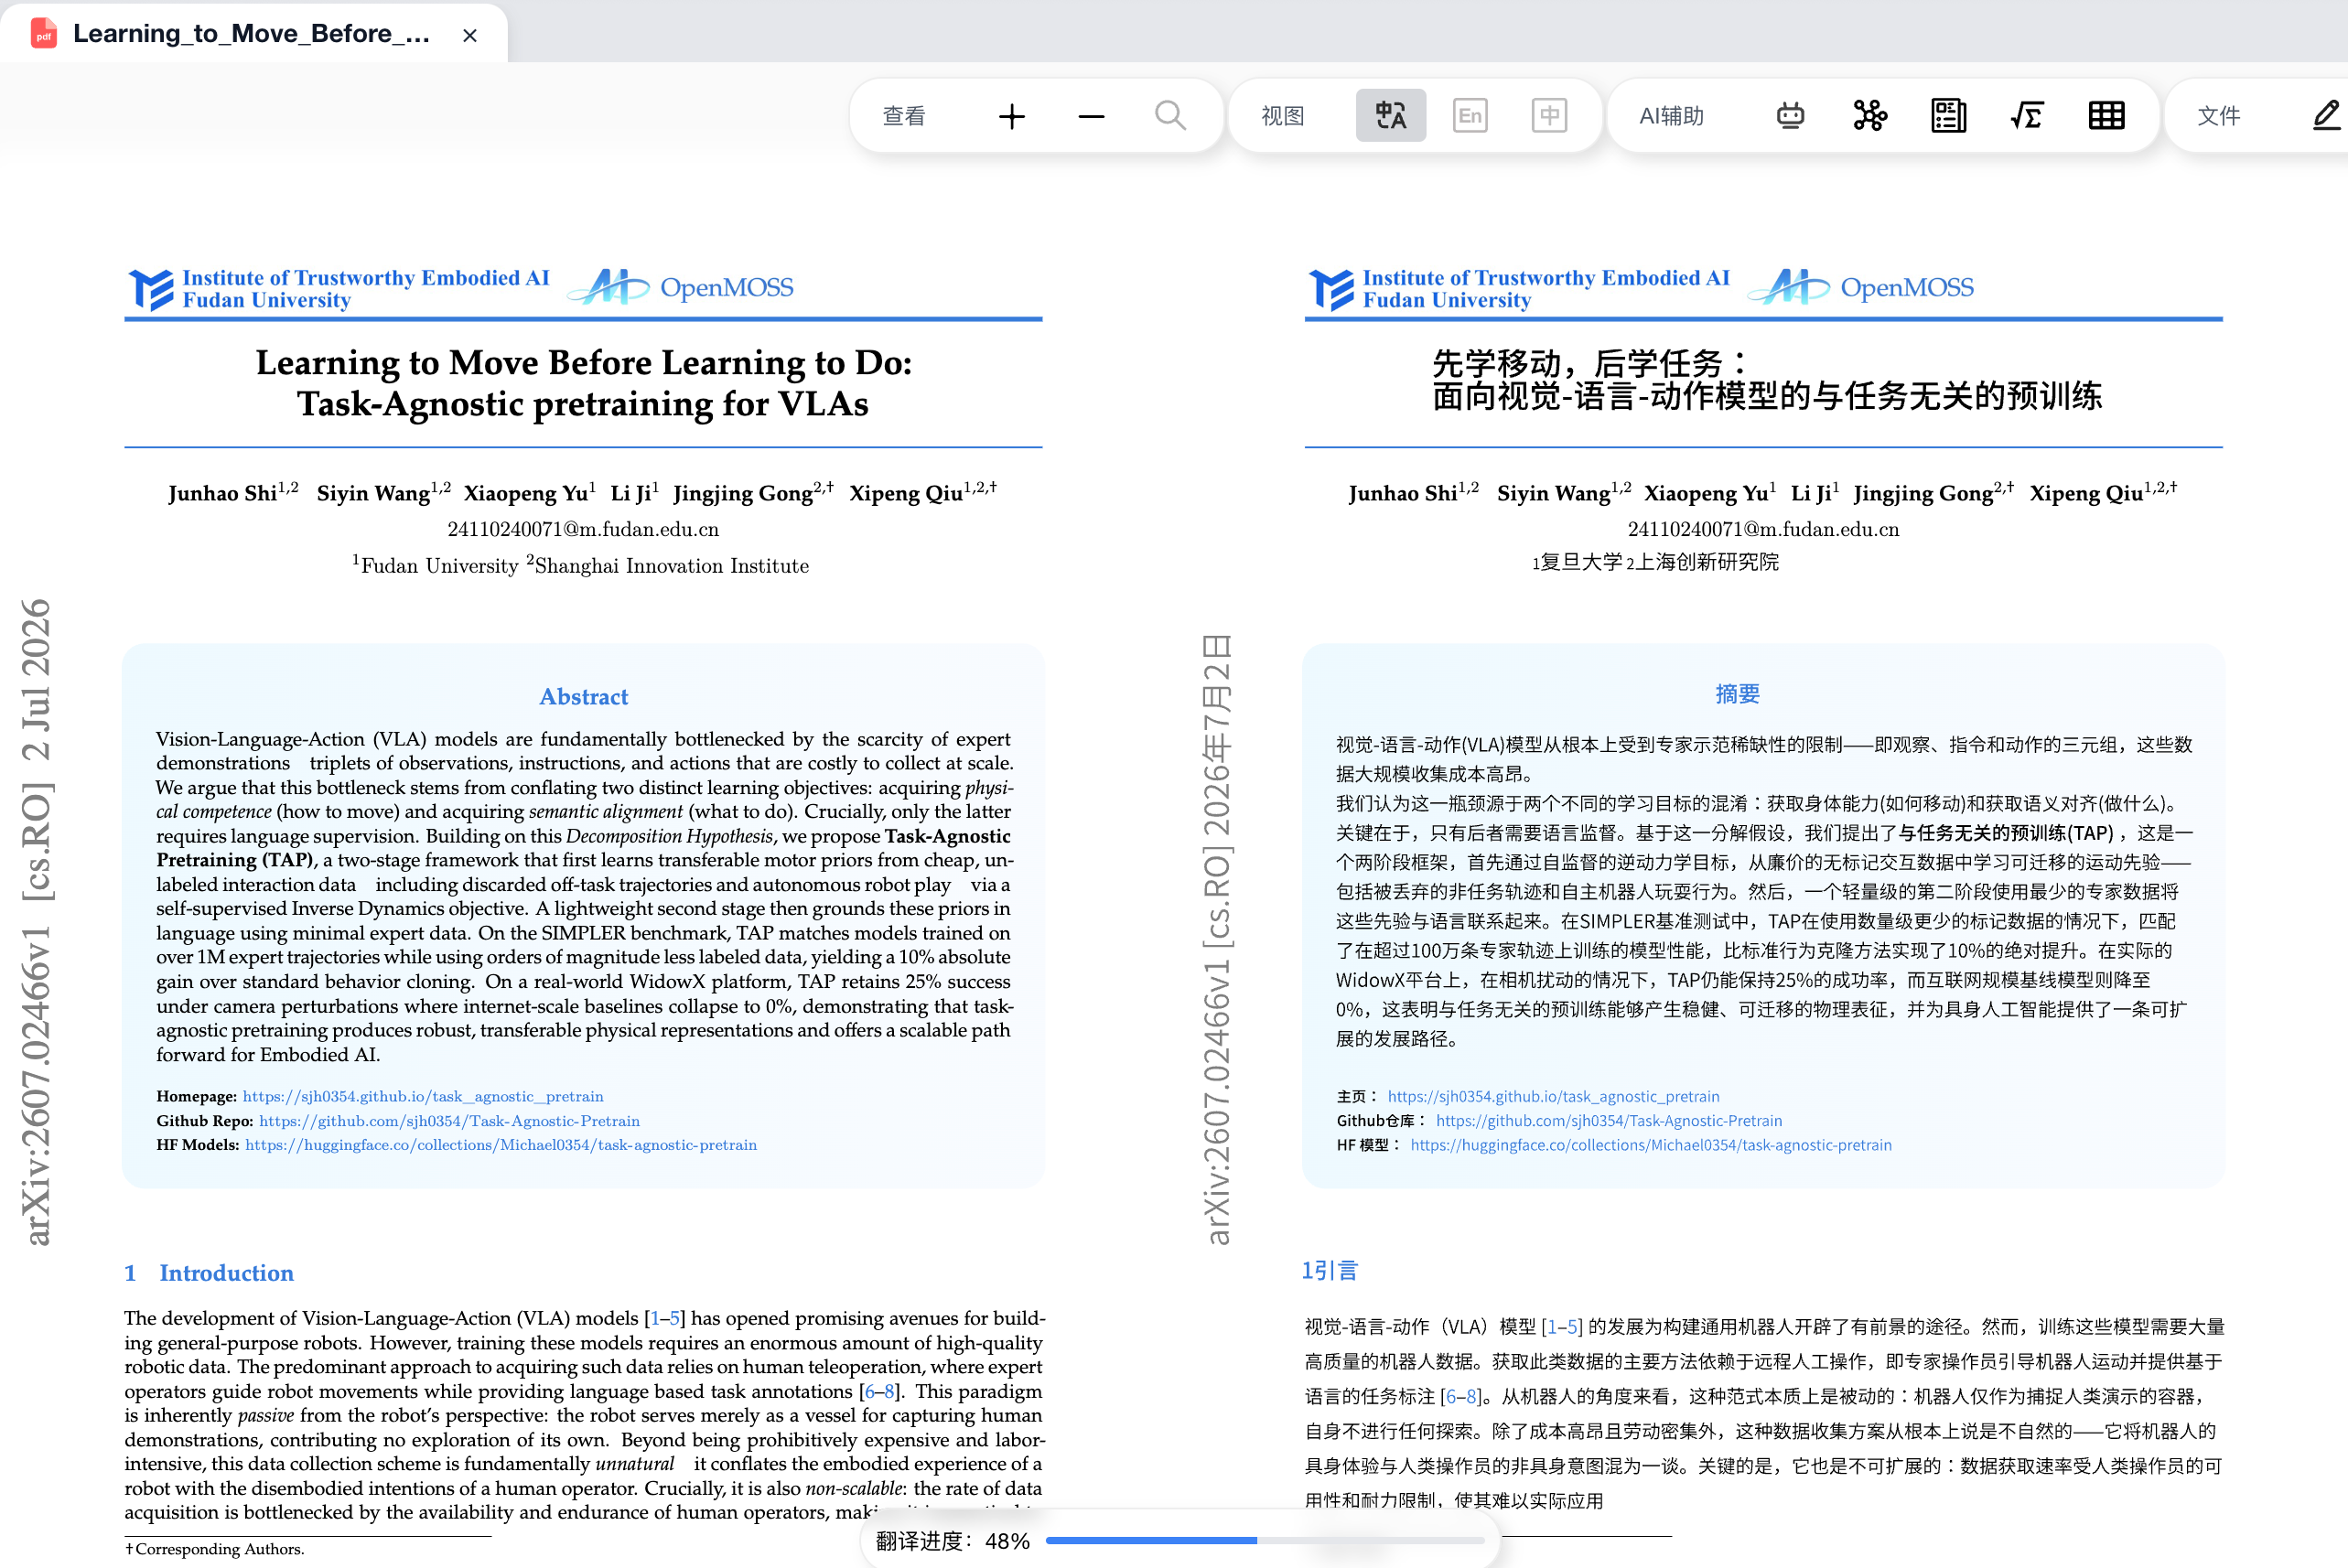Image resolution: width=2348 pixels, height=1568 pixels.
Task: Click the Chinese translated title text
Action: click(1767, 380)
